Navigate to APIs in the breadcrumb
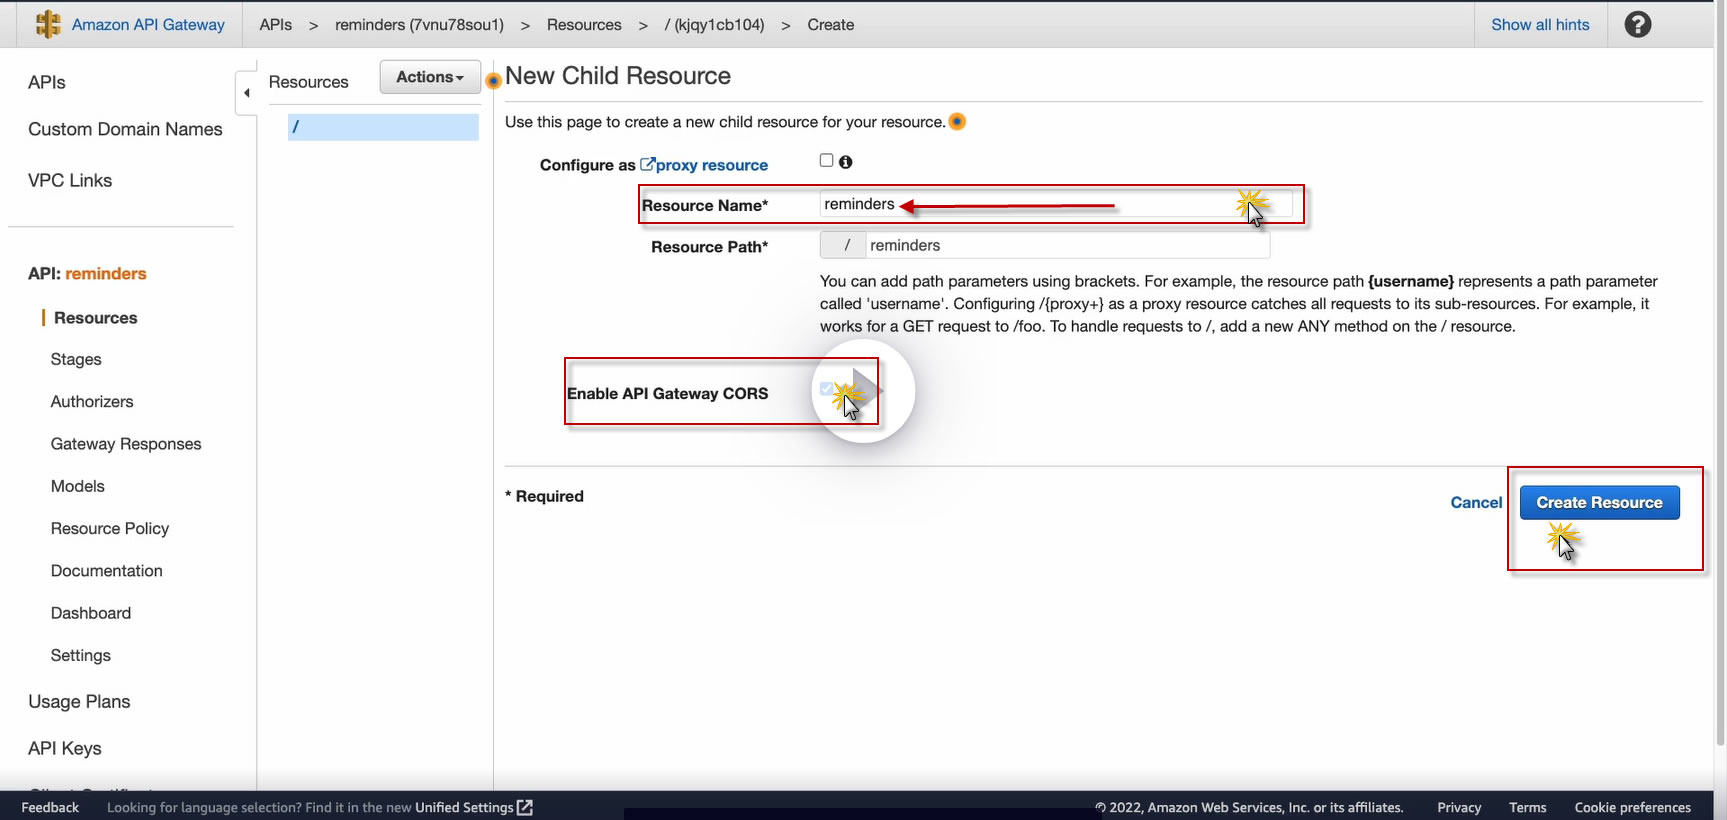 click(x=276, y=24)
